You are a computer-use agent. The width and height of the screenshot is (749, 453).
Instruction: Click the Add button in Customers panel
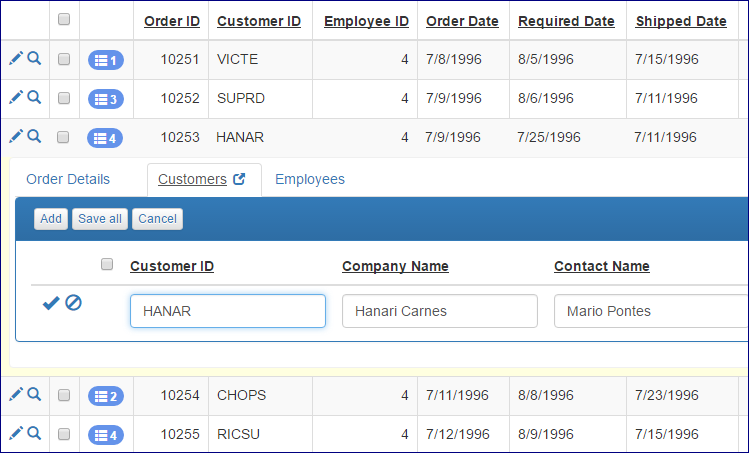tap(51, 219)
